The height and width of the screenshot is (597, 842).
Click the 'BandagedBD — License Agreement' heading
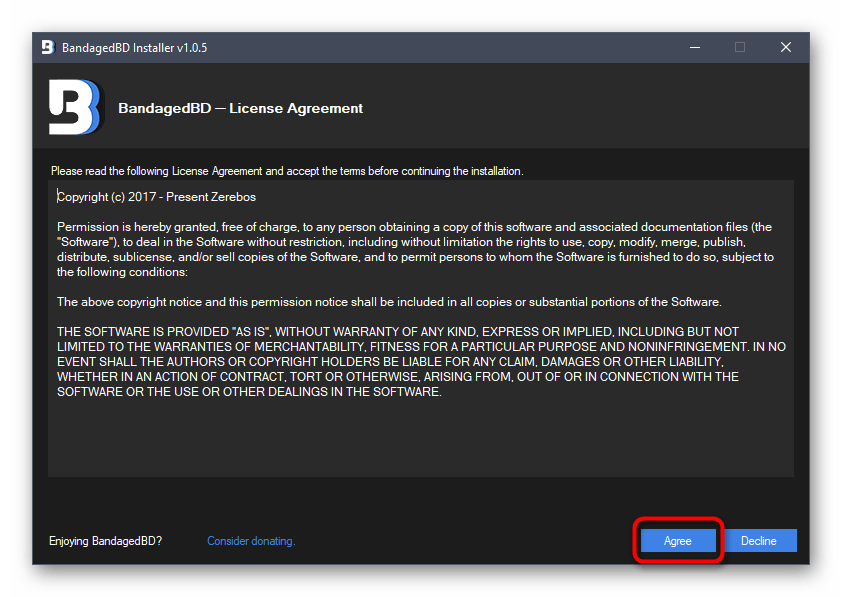pyautogui.click(x=241, y=108)
